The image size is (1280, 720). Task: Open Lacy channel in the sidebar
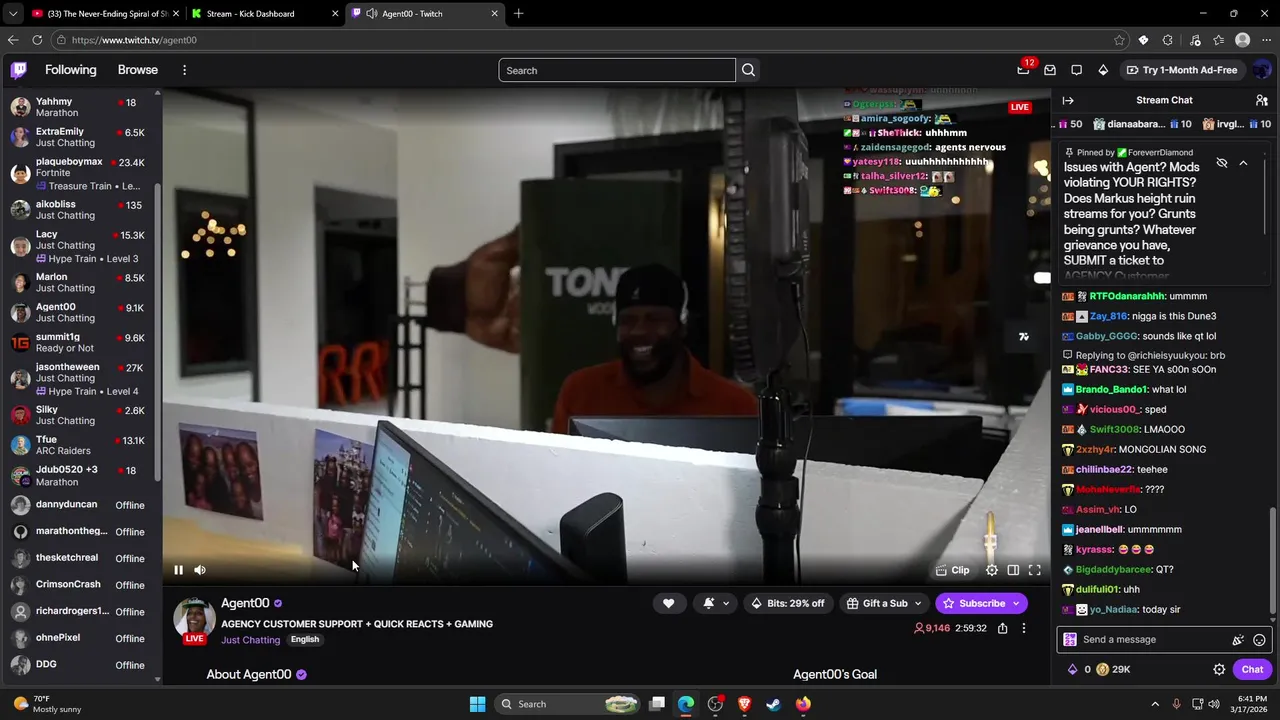coord(80,246)
